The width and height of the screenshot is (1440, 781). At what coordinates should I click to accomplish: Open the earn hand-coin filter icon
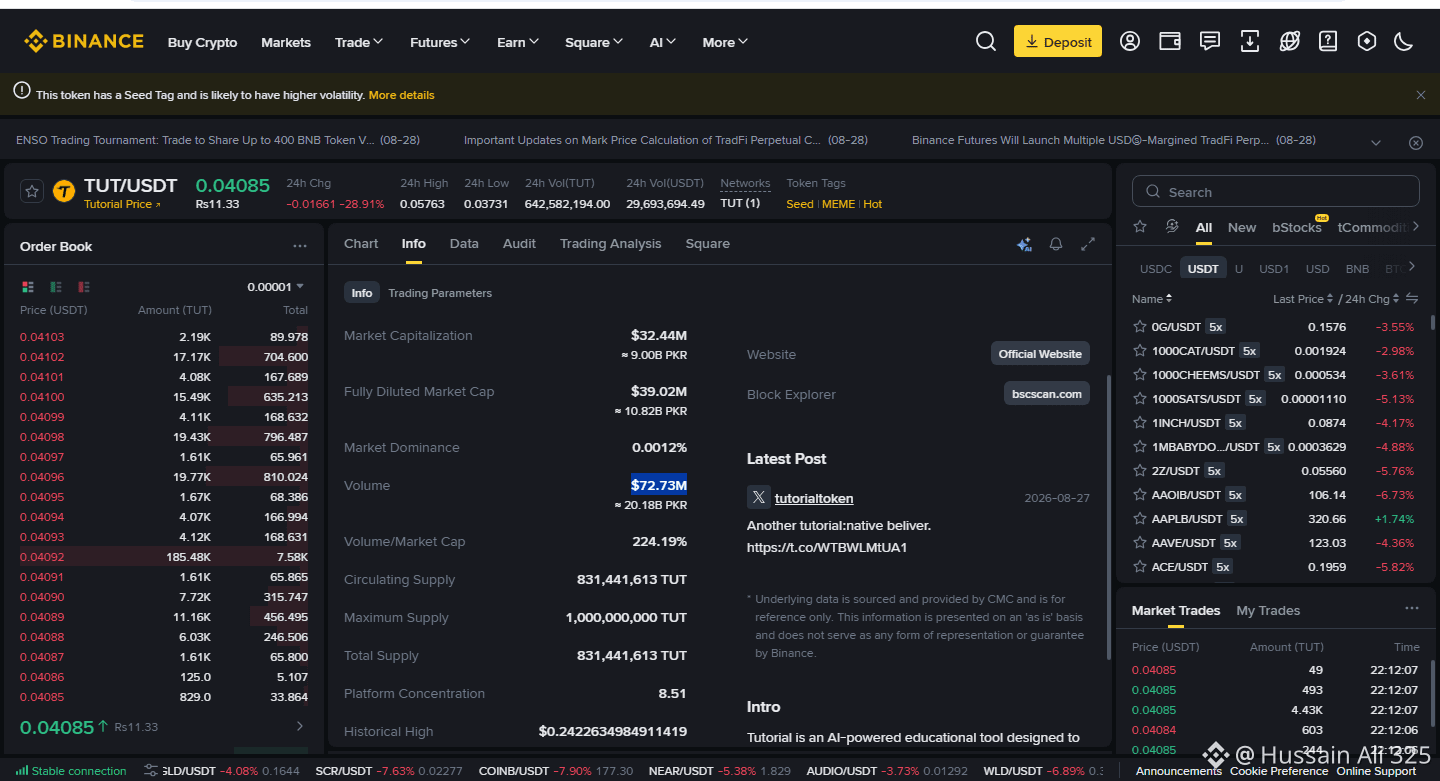[1172, 227]
